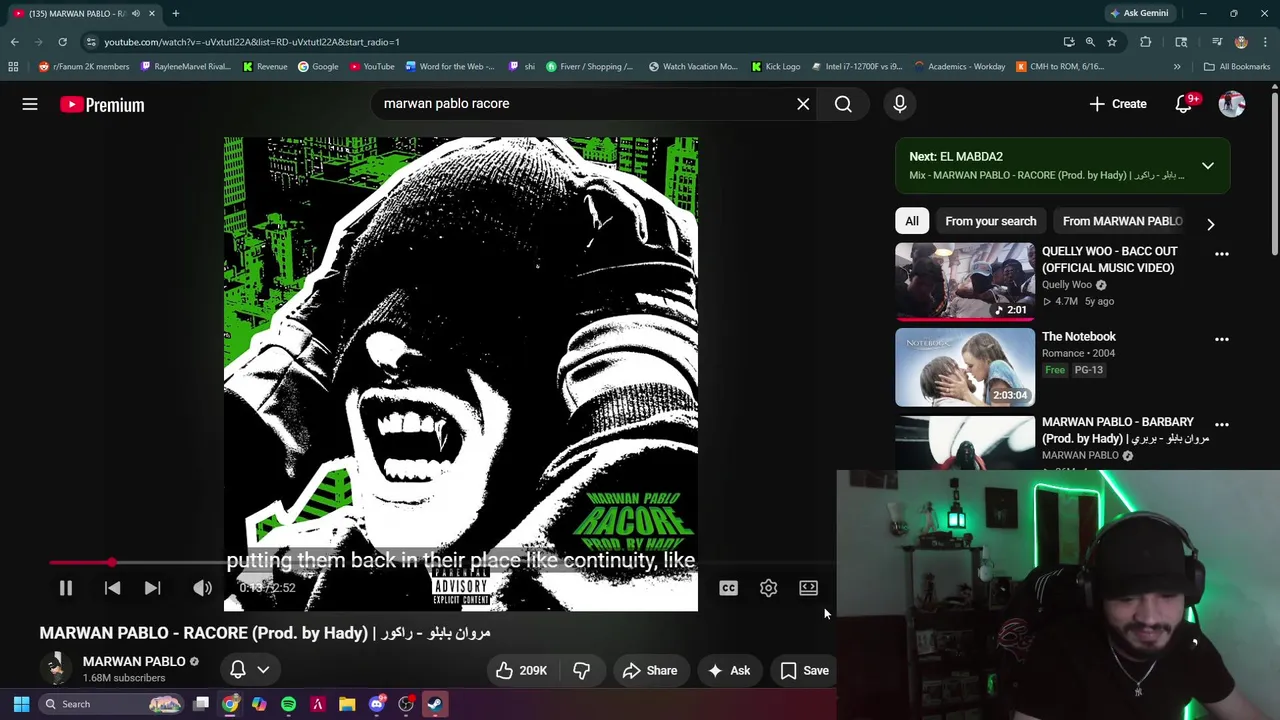Select the From MARWAN PABLO chip

pos(1122,221)
